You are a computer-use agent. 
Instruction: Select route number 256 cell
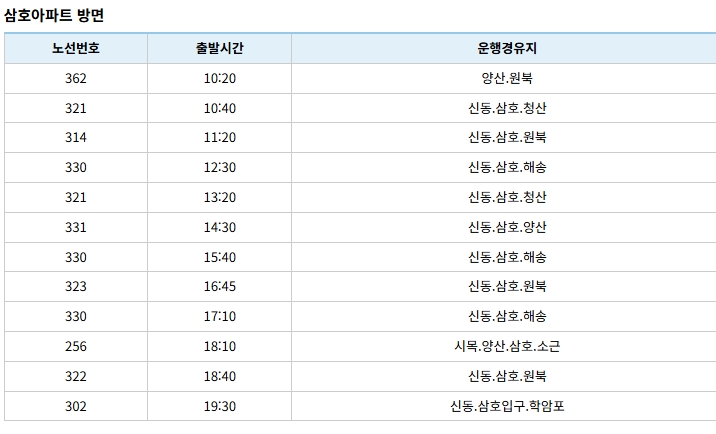[x=76, y=346]
